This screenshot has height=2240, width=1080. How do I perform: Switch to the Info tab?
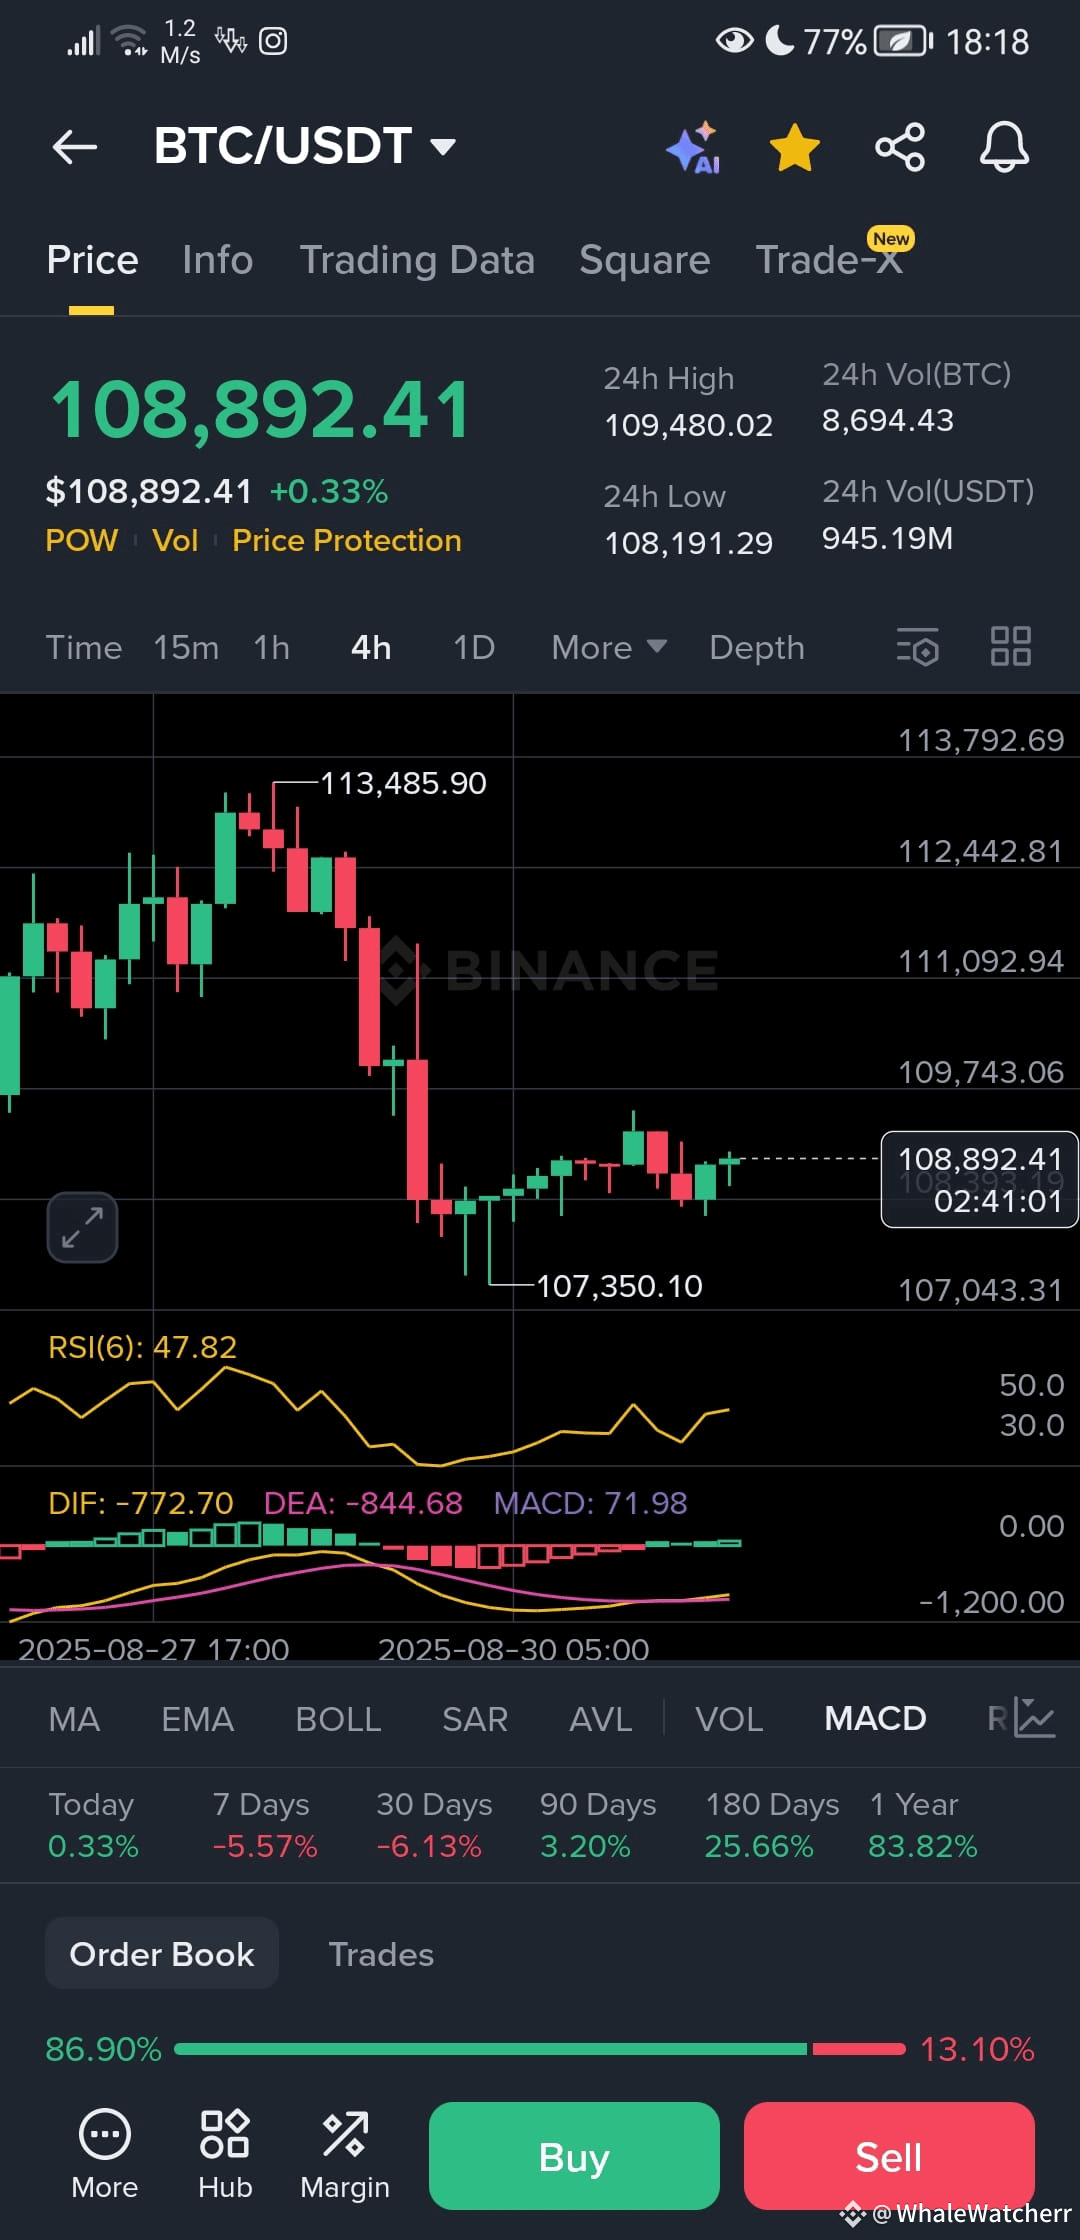tap(218, 260)
